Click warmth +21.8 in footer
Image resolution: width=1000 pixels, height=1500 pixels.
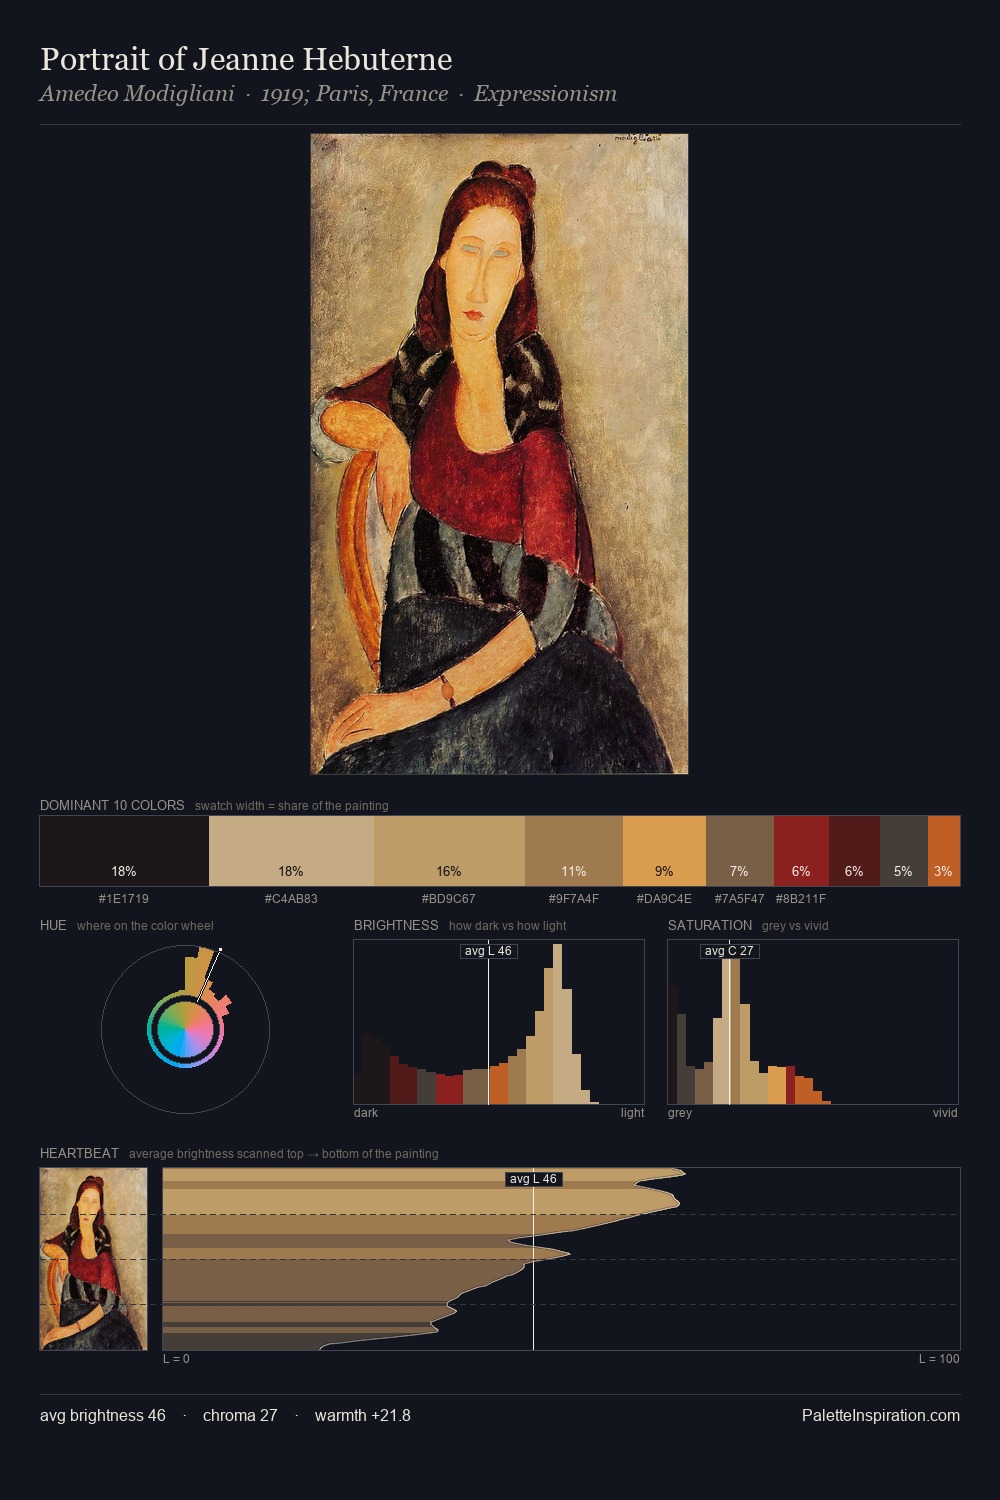tap(363, 1415)
